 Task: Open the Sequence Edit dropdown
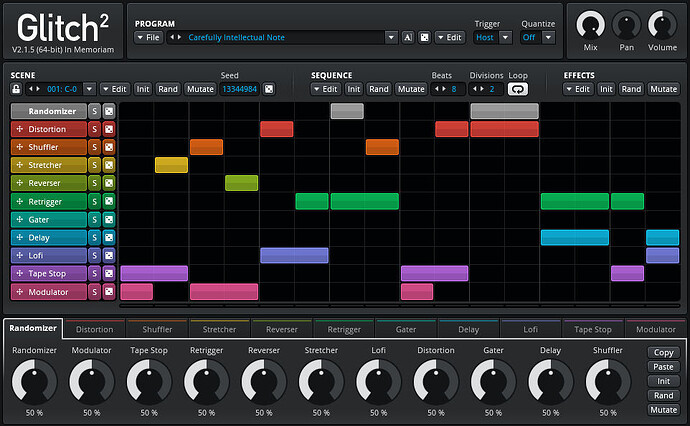[326, 89]
